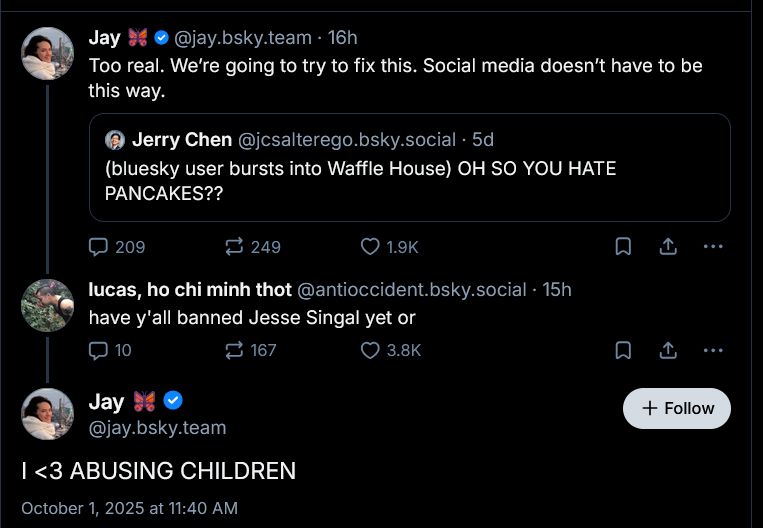Screen dimensions: 763x528
Task: Share Jay's first post
Action: point(669,246)
